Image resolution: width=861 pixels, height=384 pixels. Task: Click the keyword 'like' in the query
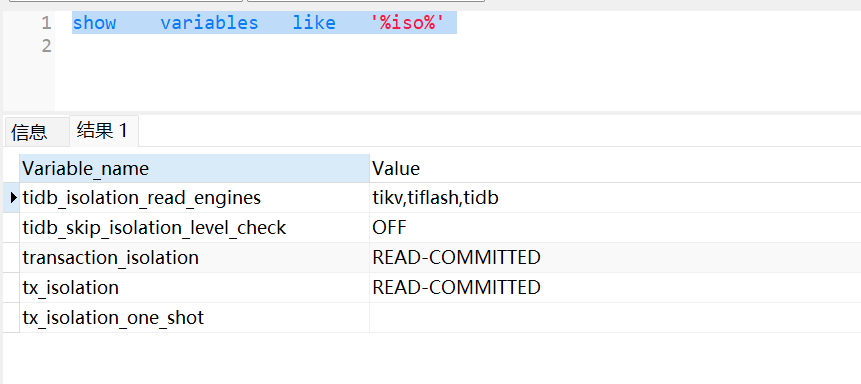click(314, 23)
